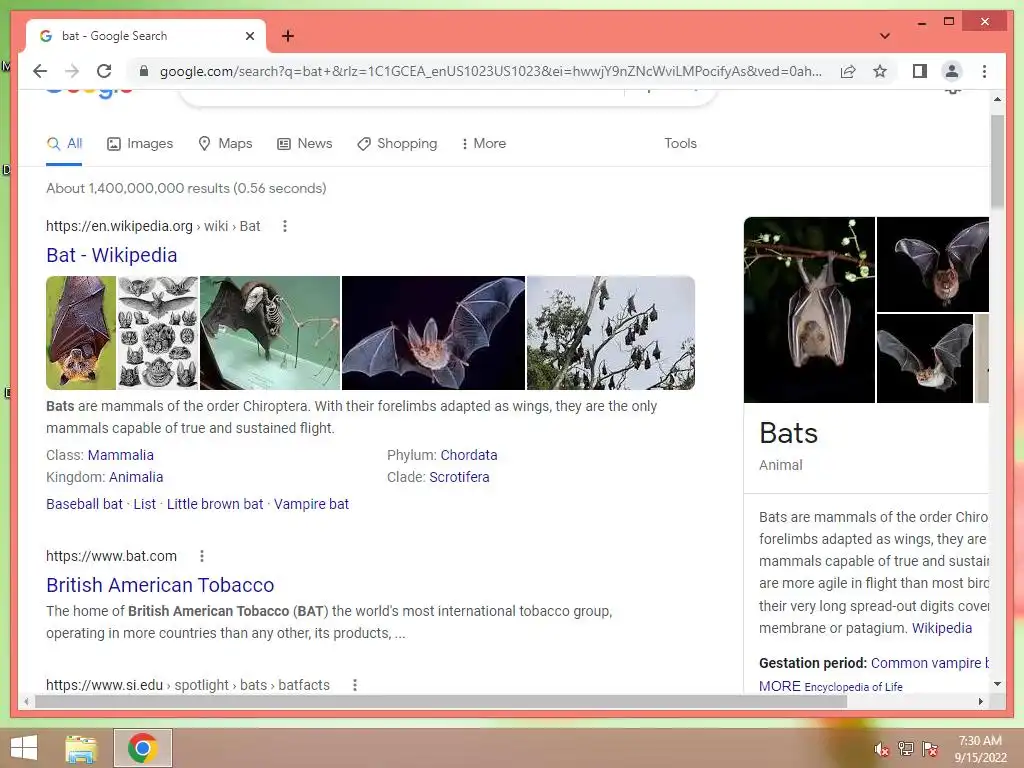Click the horizontal scrollbar right arrow

tap(980, 701)
